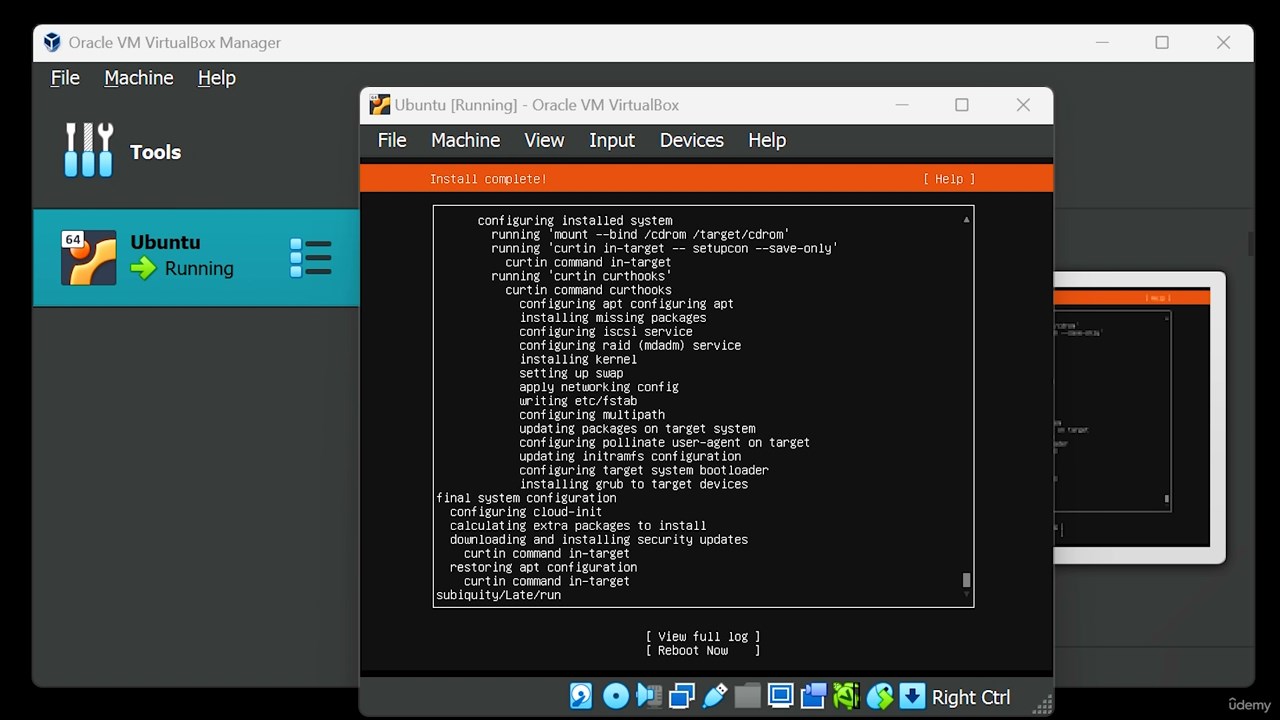
Task: Click 'restoring apt configuration' log line
Action: (x=543, y=567)
